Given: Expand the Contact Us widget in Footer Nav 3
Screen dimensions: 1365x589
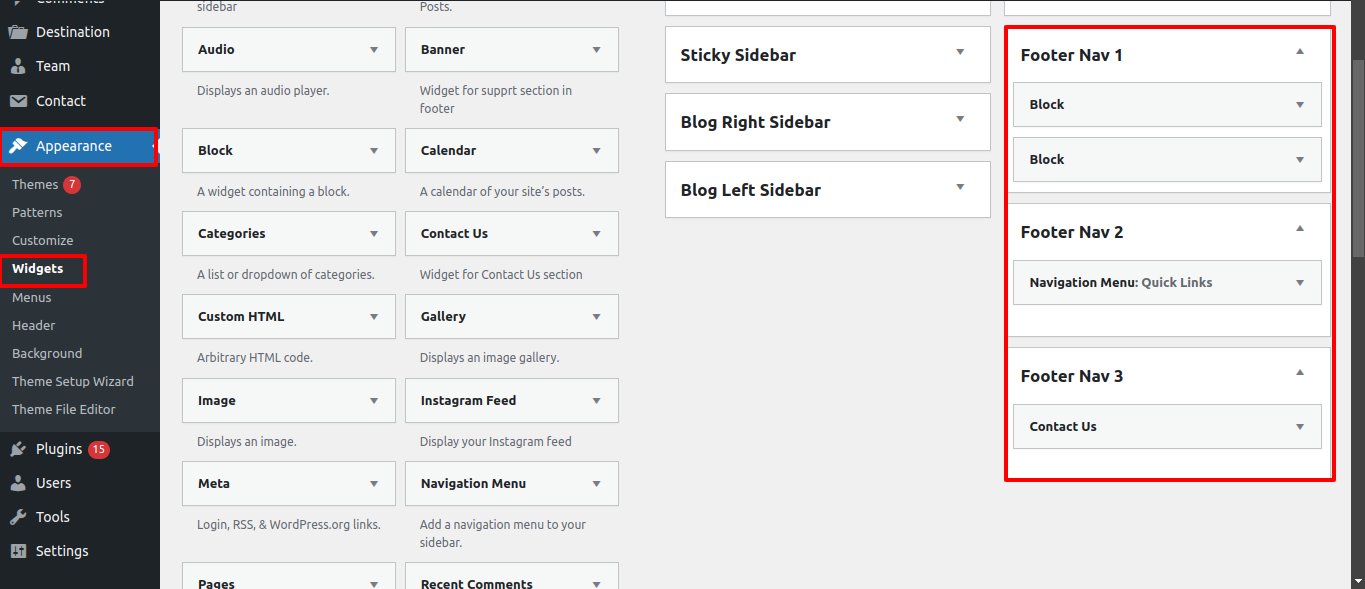Looking at the screenshot, I should [1167, 427].
